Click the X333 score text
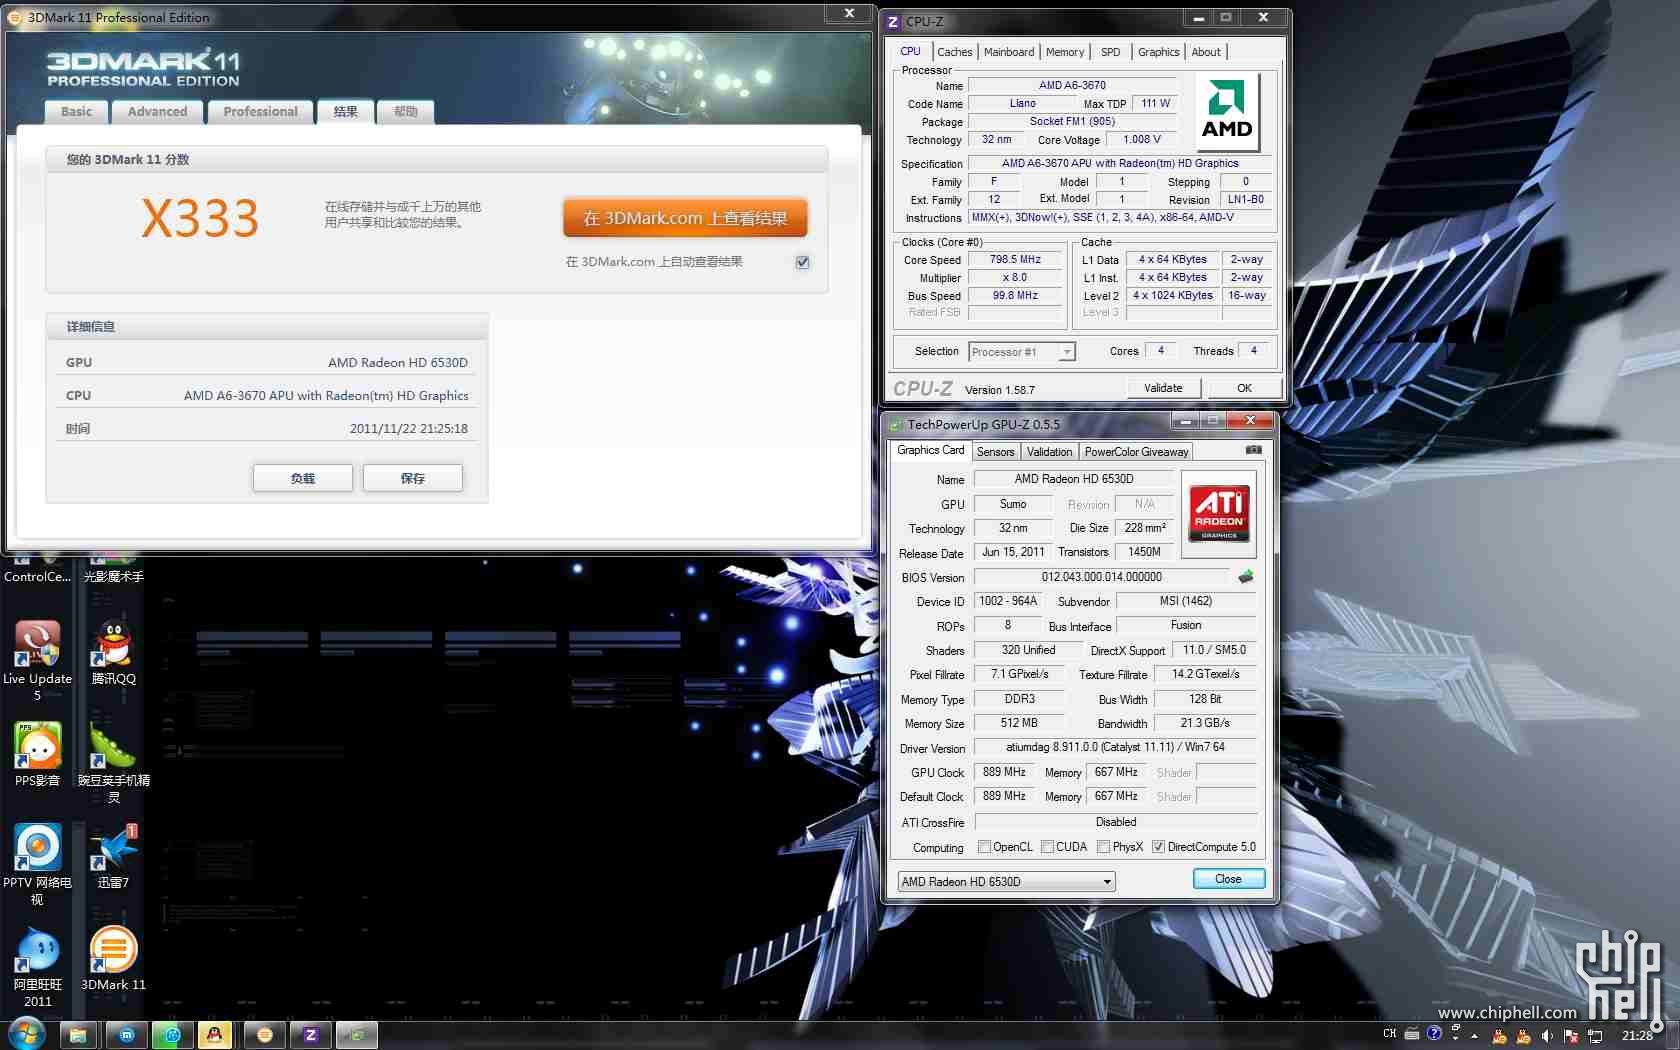The width and height of the screenshot is (1680, 1050). click(199, 218)
